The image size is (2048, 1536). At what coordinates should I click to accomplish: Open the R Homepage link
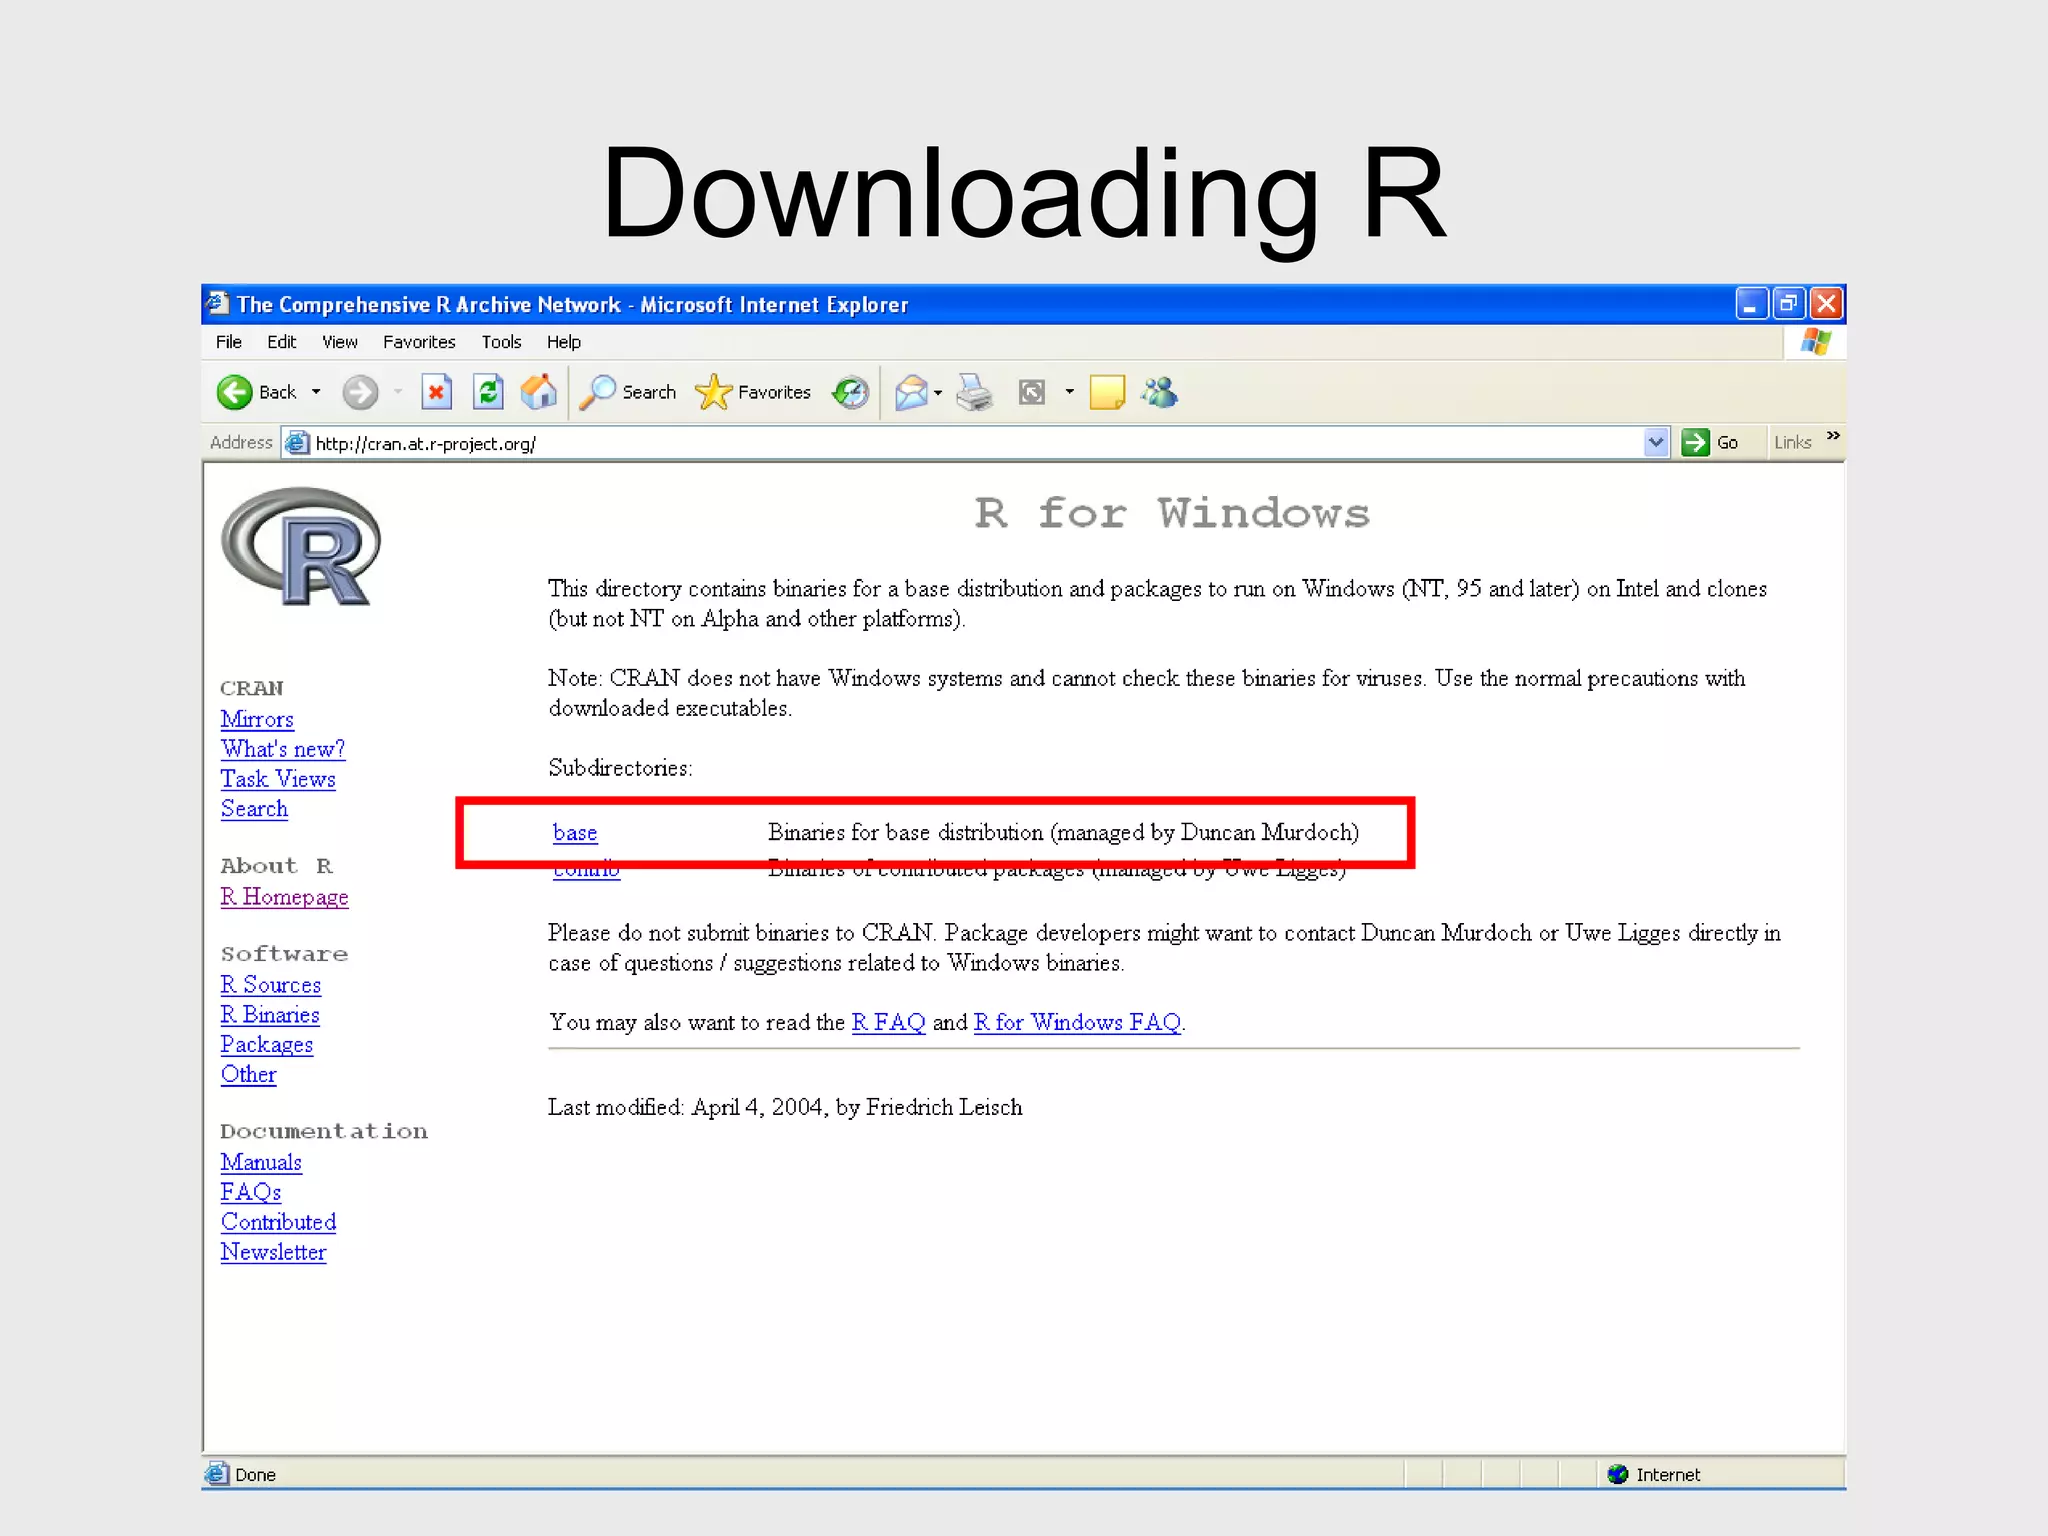coord(284,897)
